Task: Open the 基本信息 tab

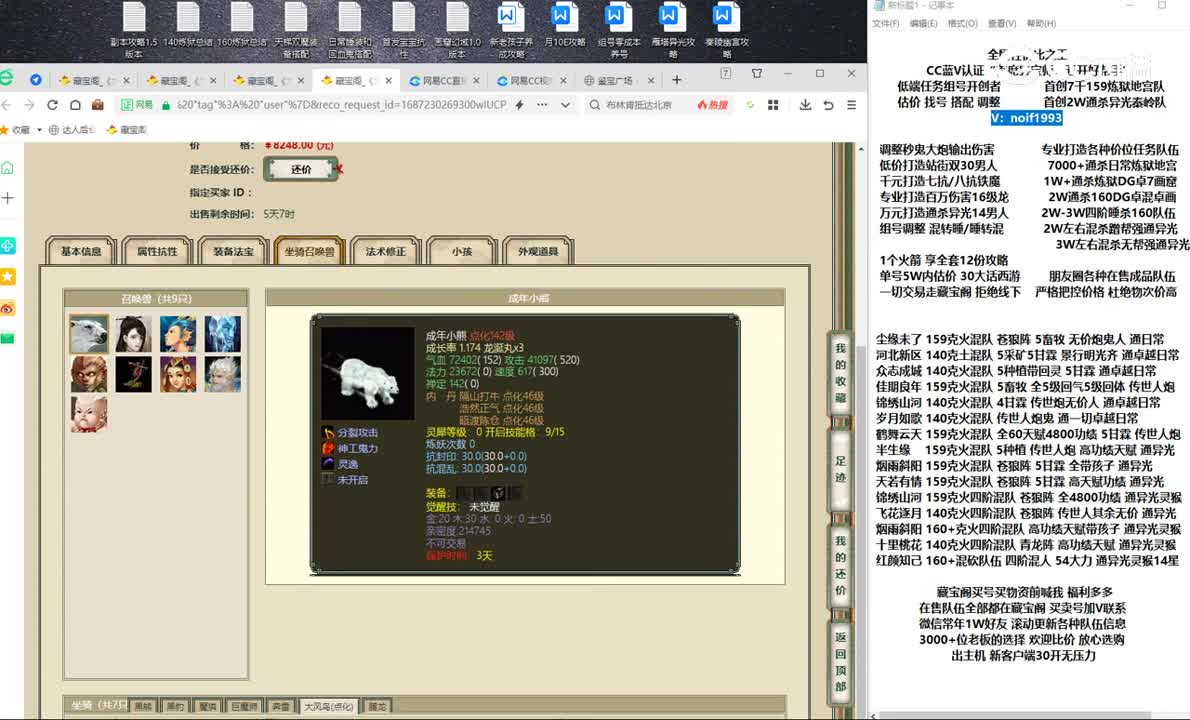Action: click(80, 251)
